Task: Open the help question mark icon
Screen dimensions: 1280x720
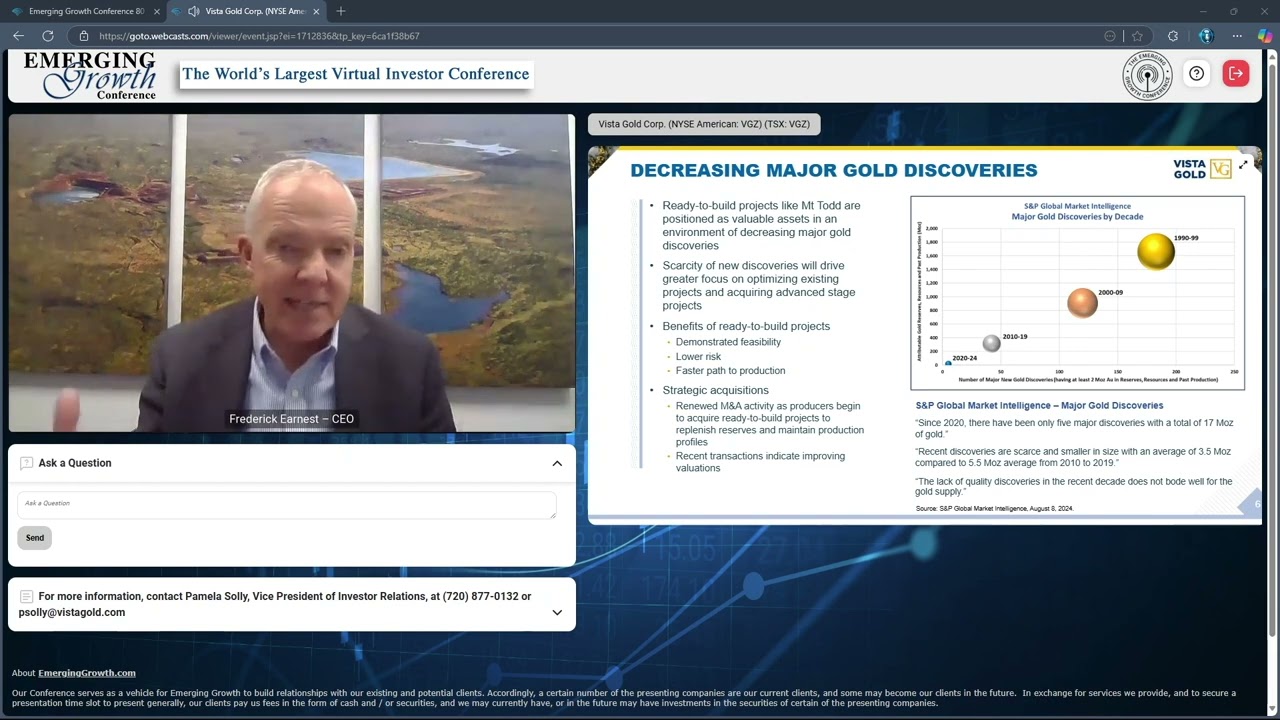Action: [x=1196, y=74]
